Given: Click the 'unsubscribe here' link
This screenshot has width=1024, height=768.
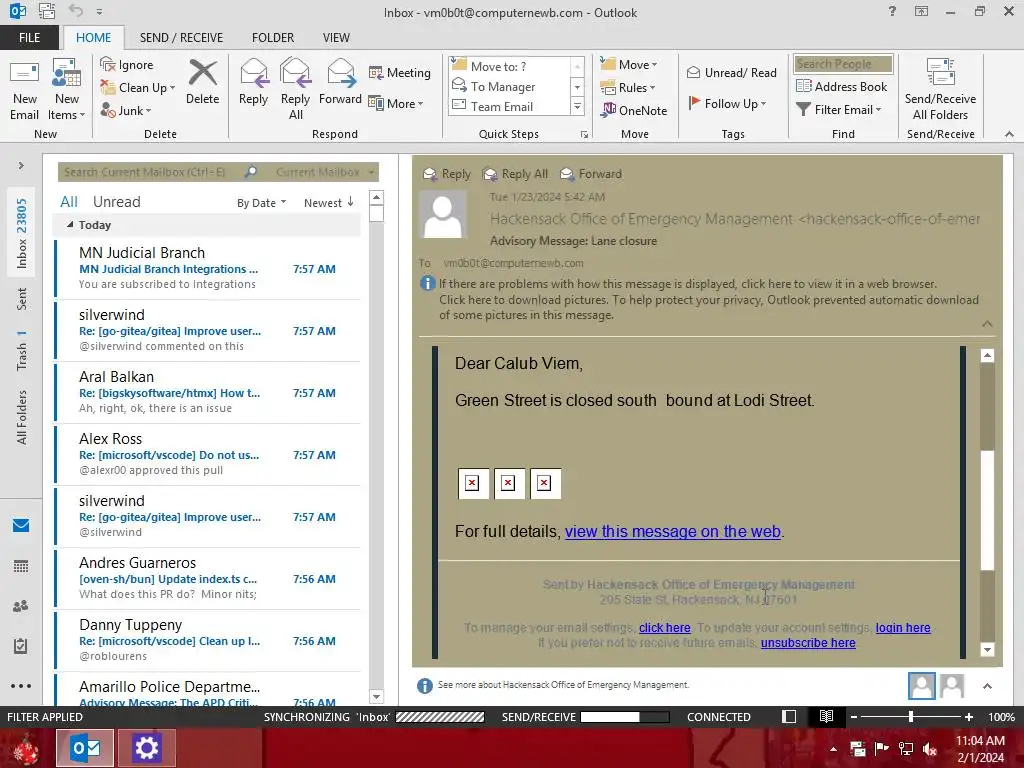Looking at the screenshot, I should [808, 643].
